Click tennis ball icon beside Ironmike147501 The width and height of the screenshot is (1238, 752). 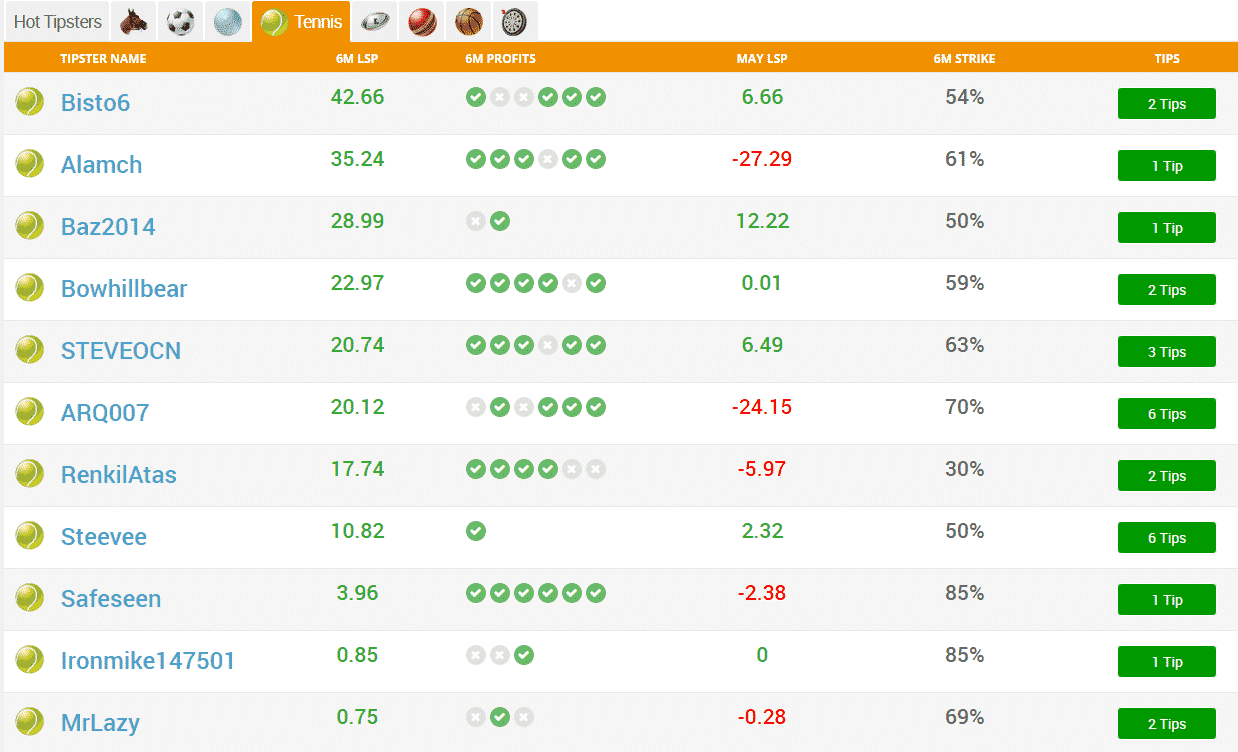(x=30, y=660)
